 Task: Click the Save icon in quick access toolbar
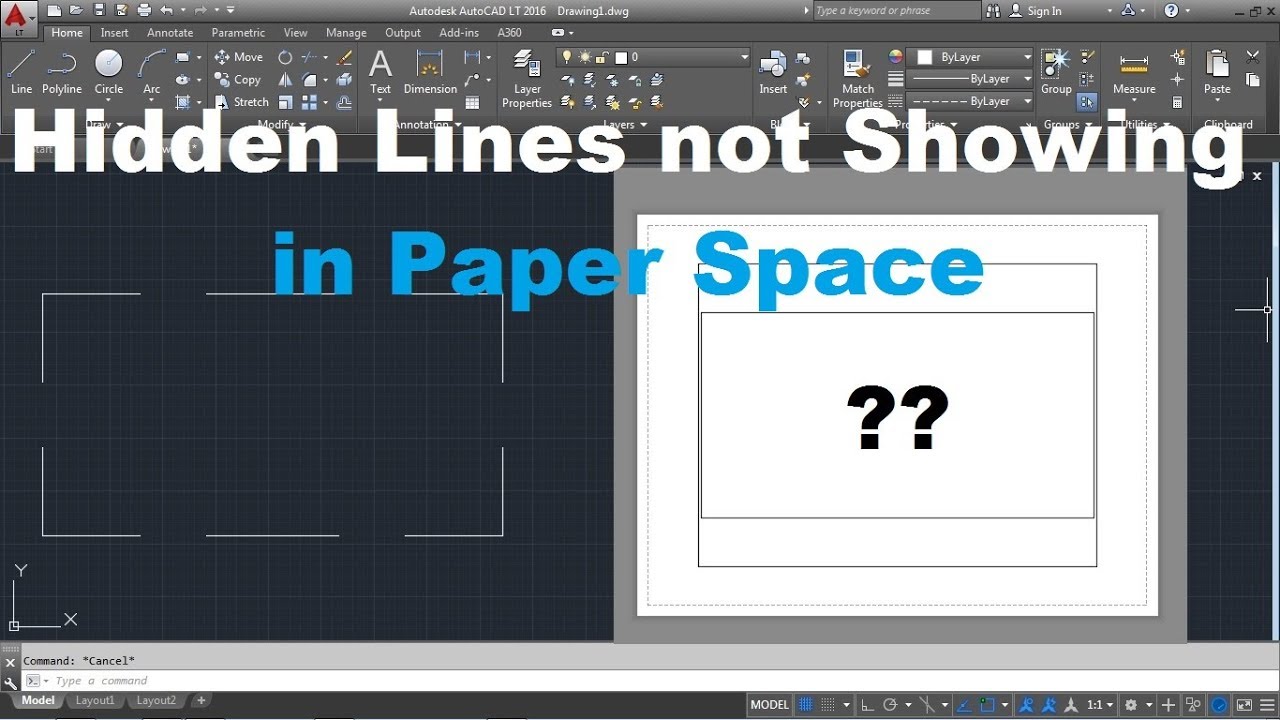pyautogui.click(x=98, y=10)
